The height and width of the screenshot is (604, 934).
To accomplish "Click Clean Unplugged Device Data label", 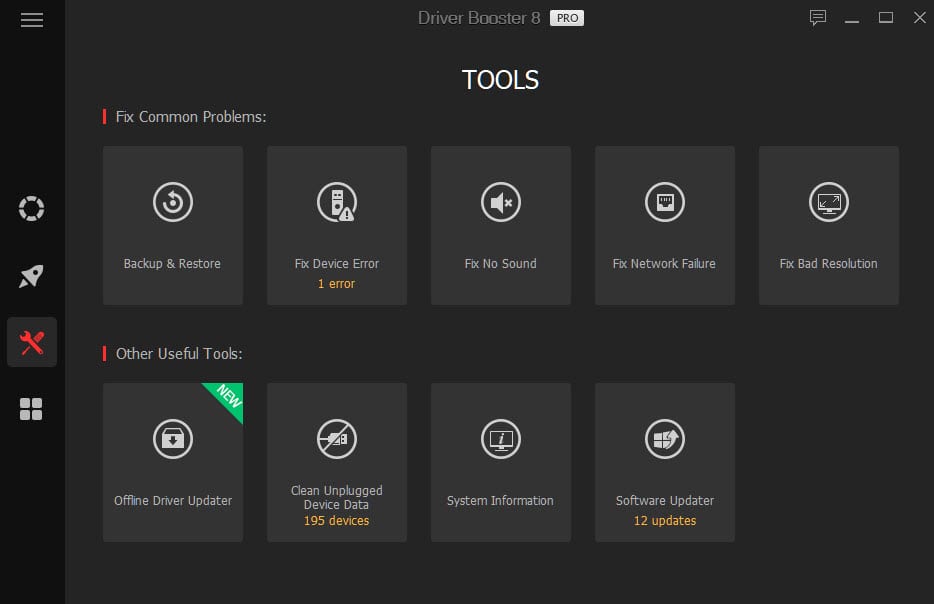I will point(337,497).
